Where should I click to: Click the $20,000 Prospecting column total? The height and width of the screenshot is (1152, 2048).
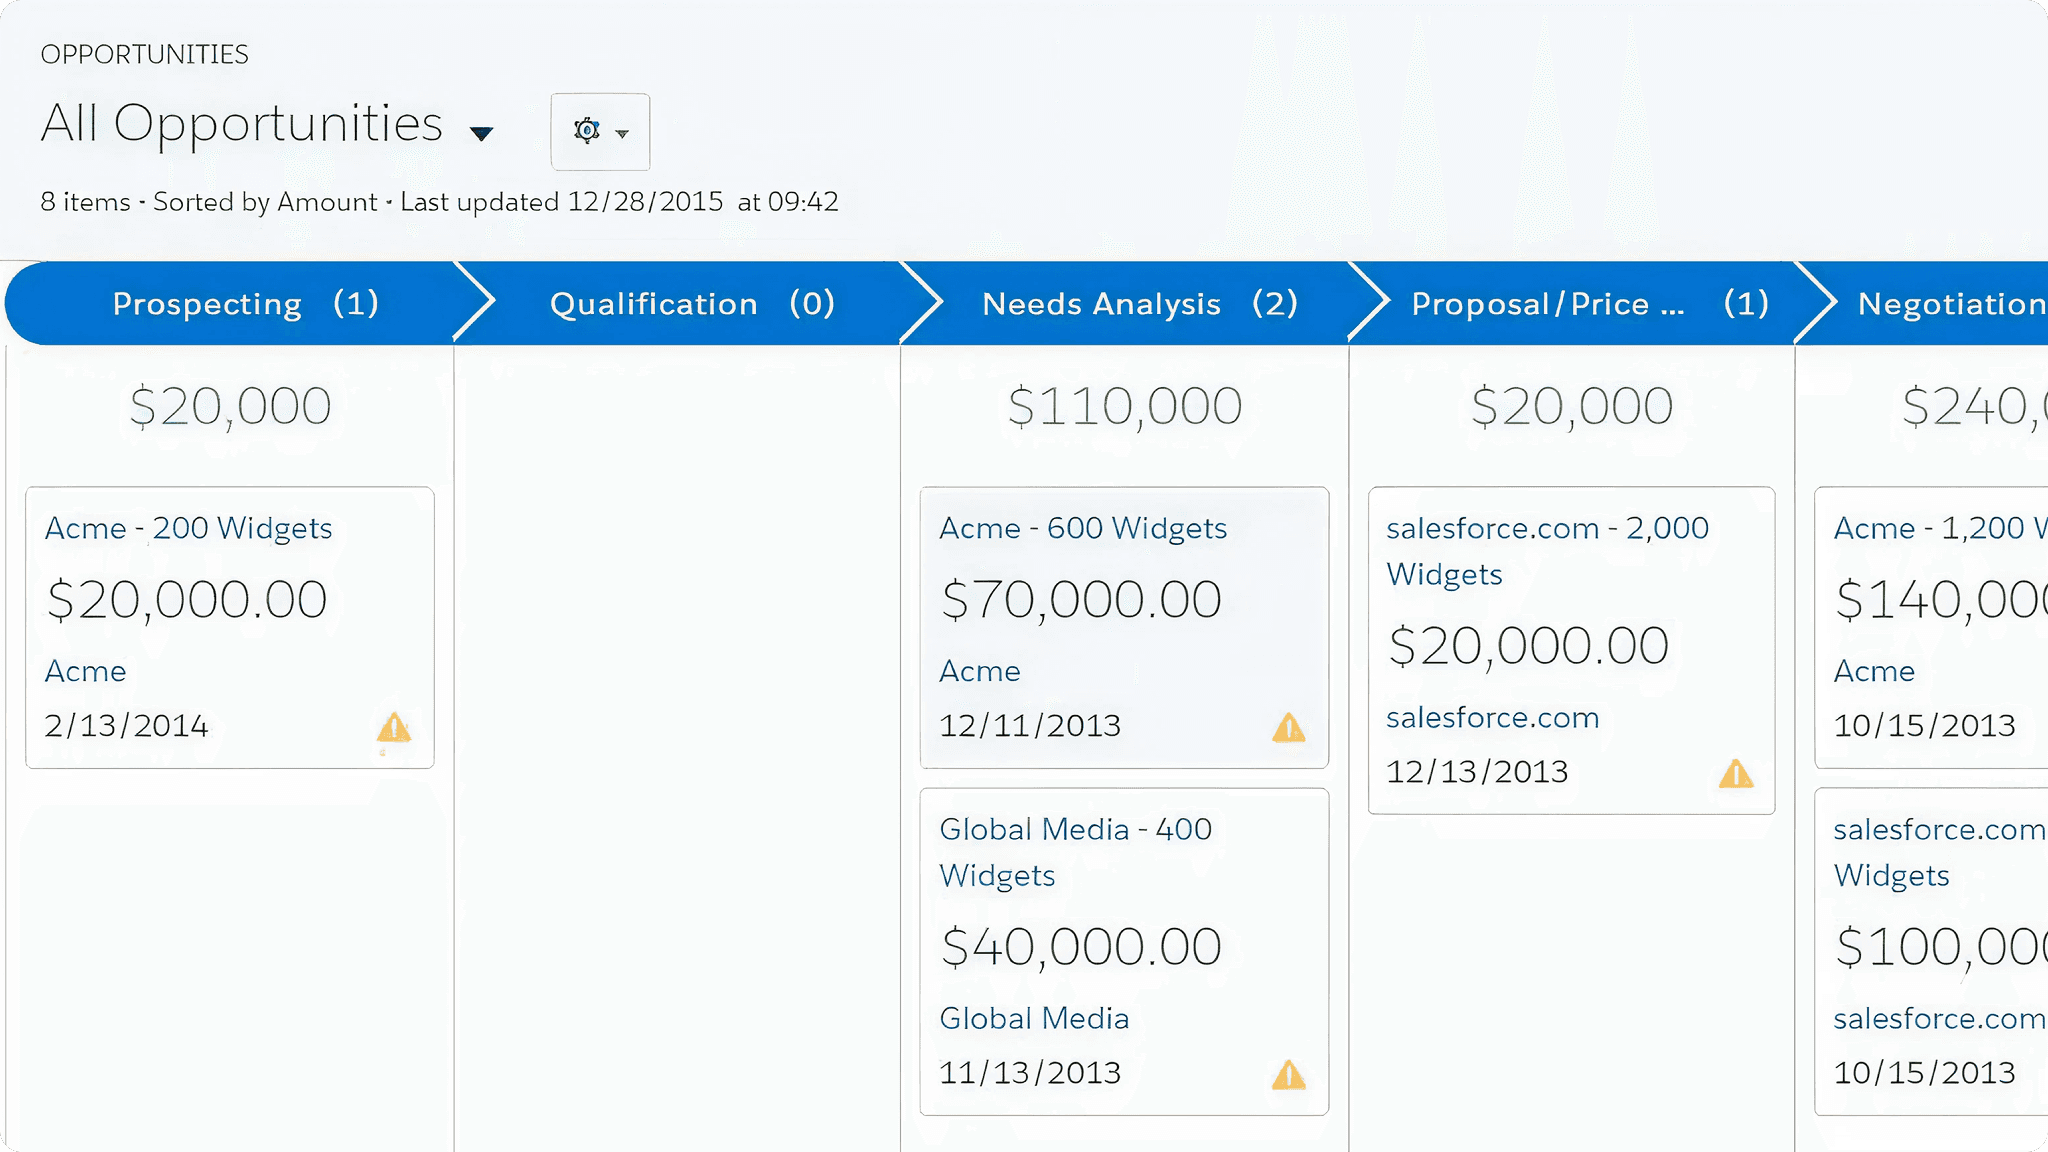[x=230, y=407]
